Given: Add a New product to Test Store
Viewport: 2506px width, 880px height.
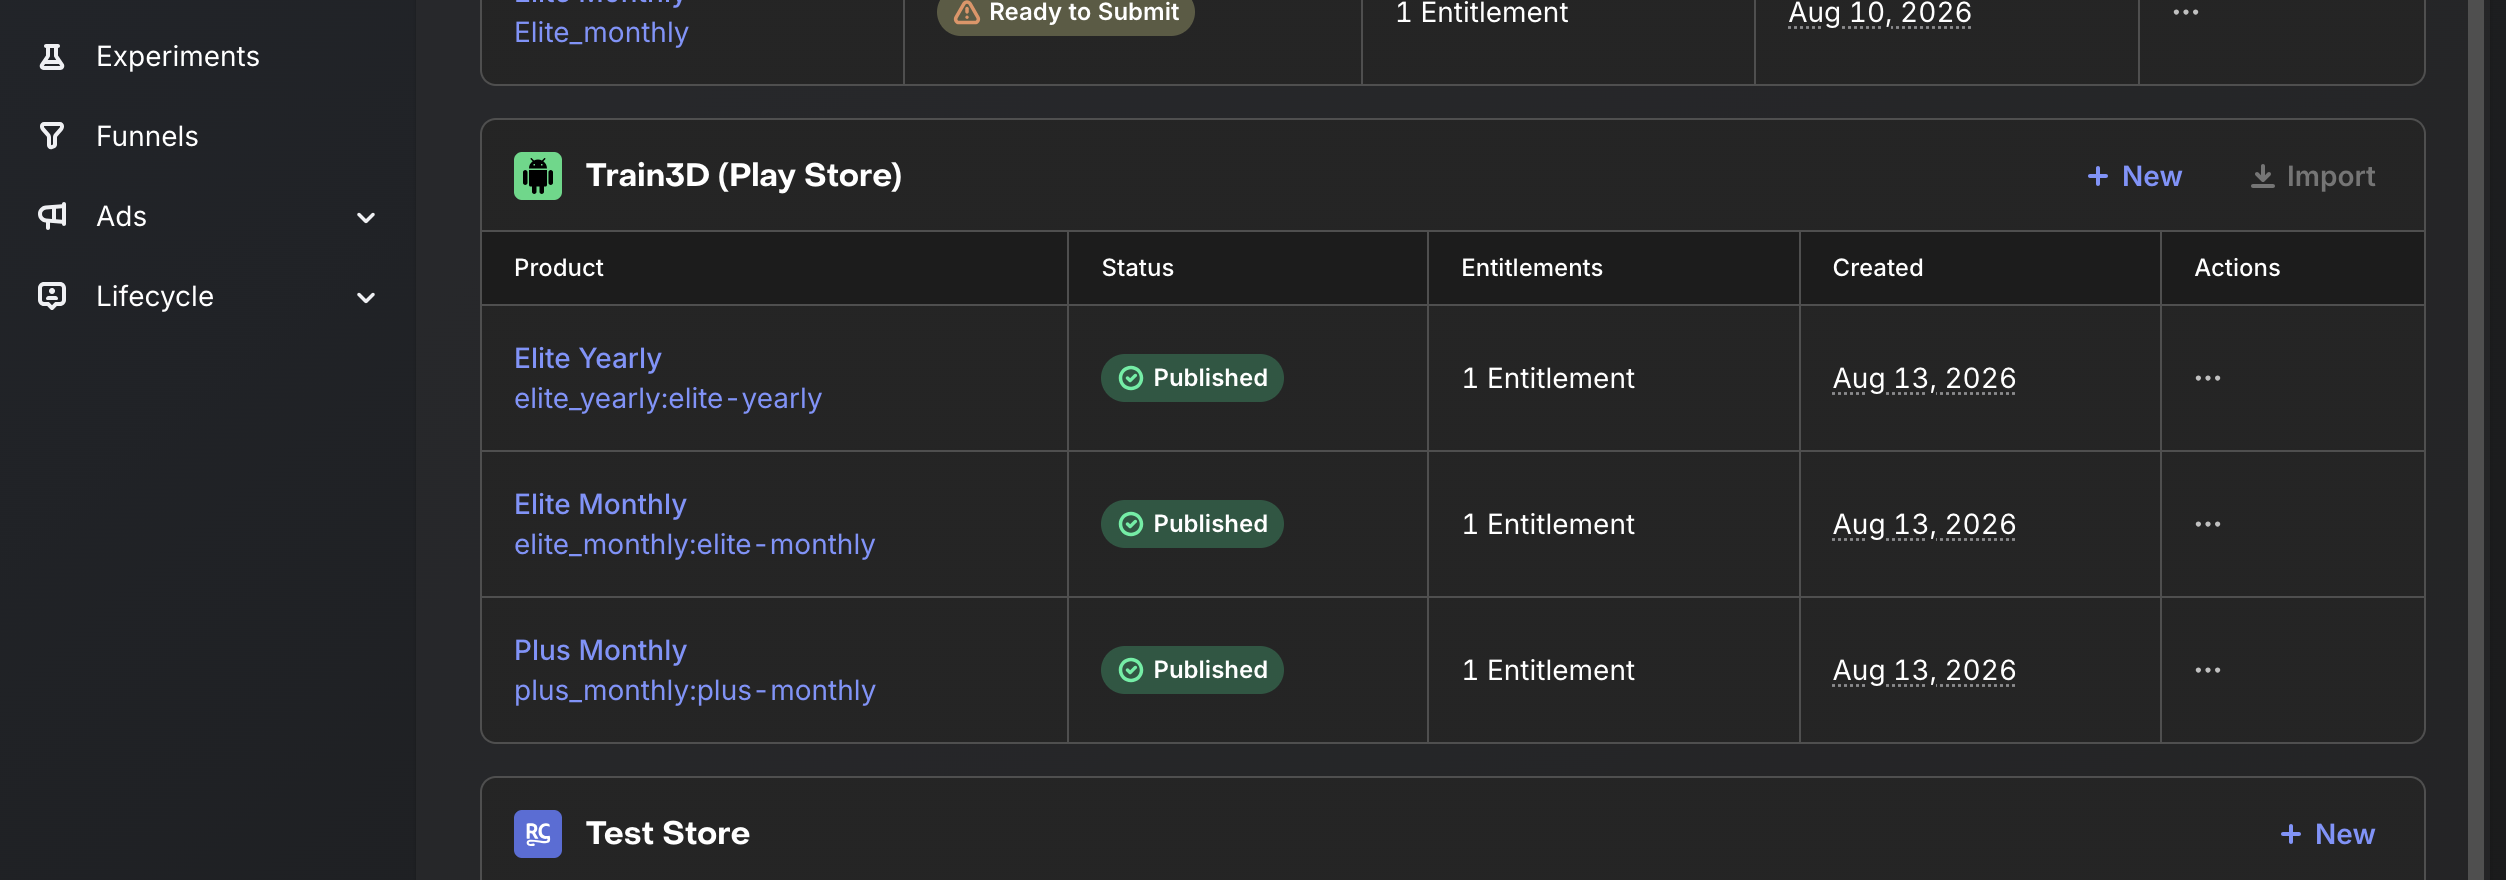Looking at the screenshot, I should click(2327, 834).
